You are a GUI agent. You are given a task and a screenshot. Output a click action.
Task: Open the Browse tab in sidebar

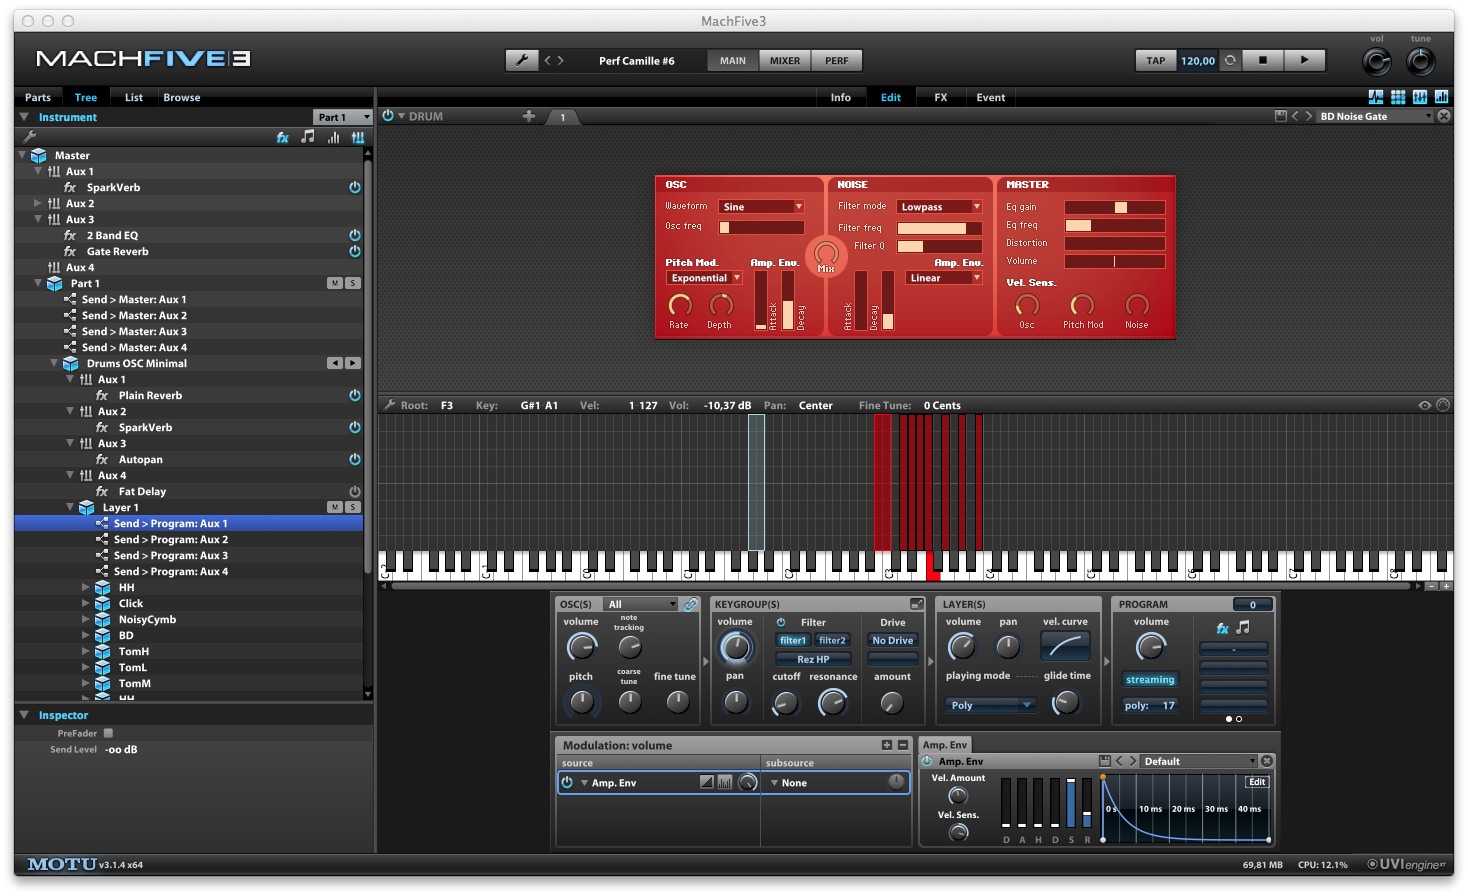point(181,97)
